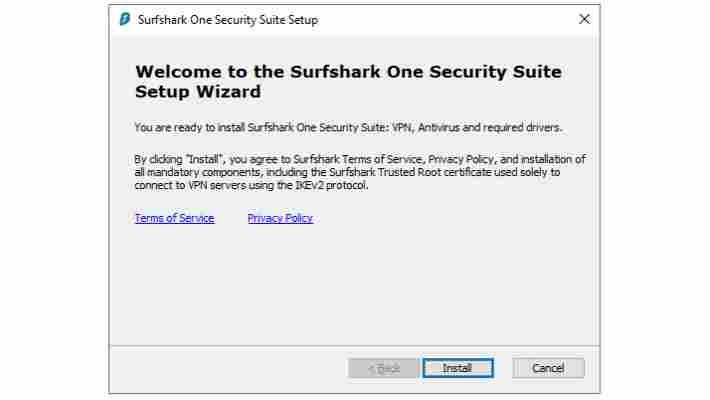
Task: Click the title bar text Surfshark One Security Suite Setup
Action: pos(228,20)
